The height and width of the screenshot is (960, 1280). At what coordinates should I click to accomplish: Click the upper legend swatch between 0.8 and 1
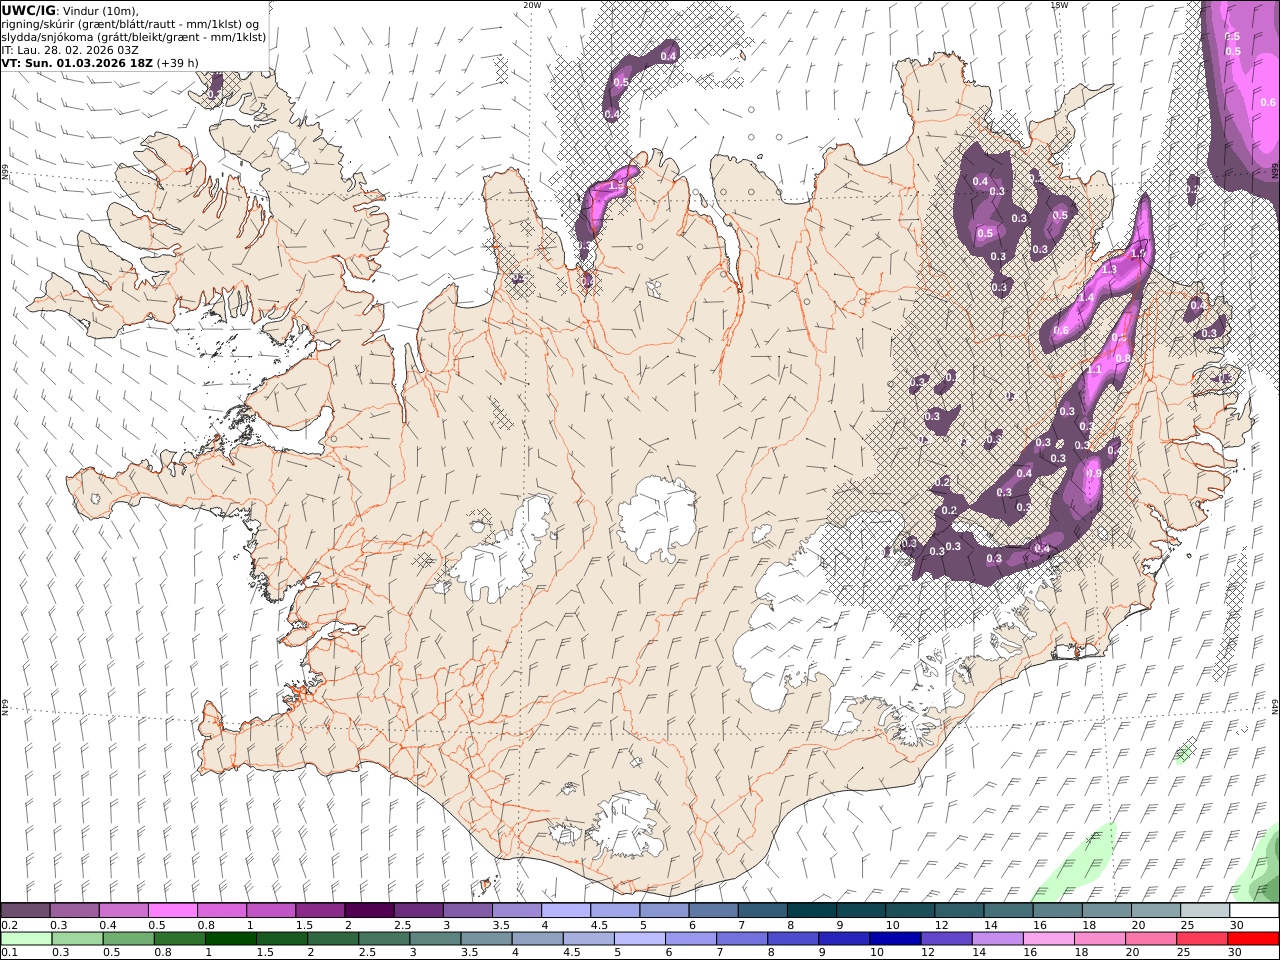click(x=221, y=910)
